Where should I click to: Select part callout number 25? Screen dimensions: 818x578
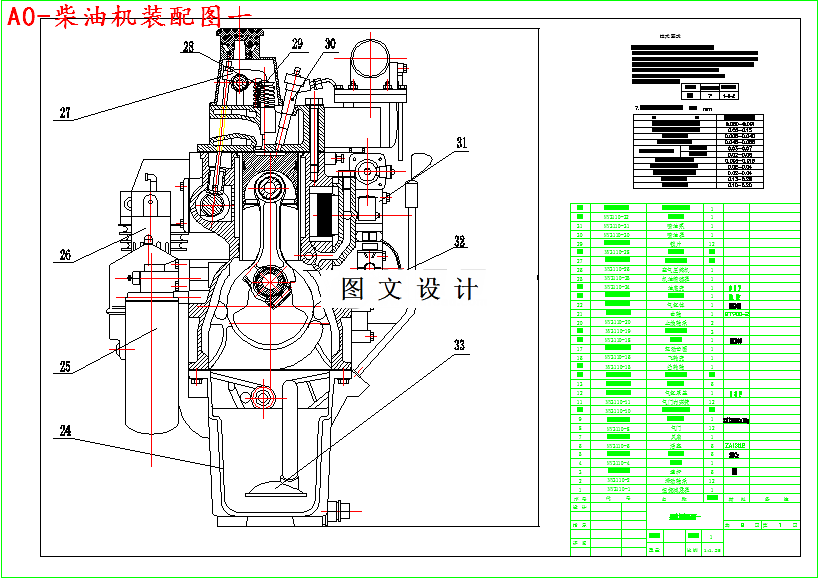pyautogui.click(x=65, y=367)
